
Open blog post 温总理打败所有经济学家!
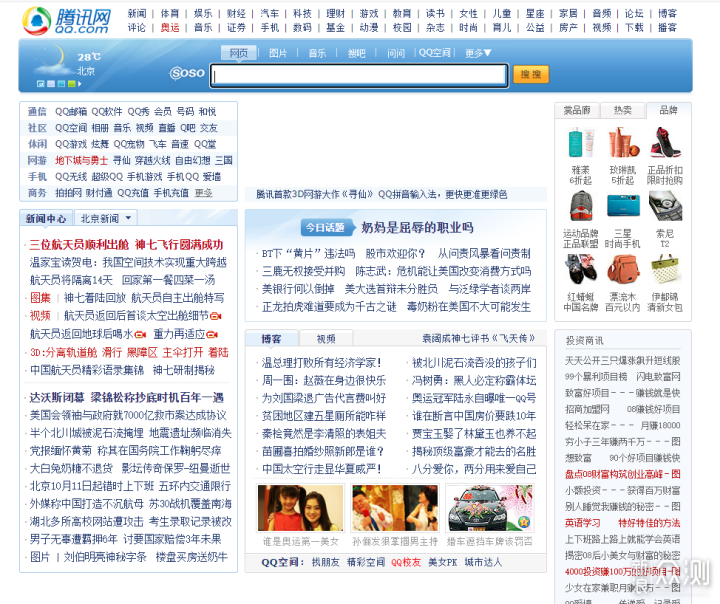pyautogui.click(x=321, y=363)
